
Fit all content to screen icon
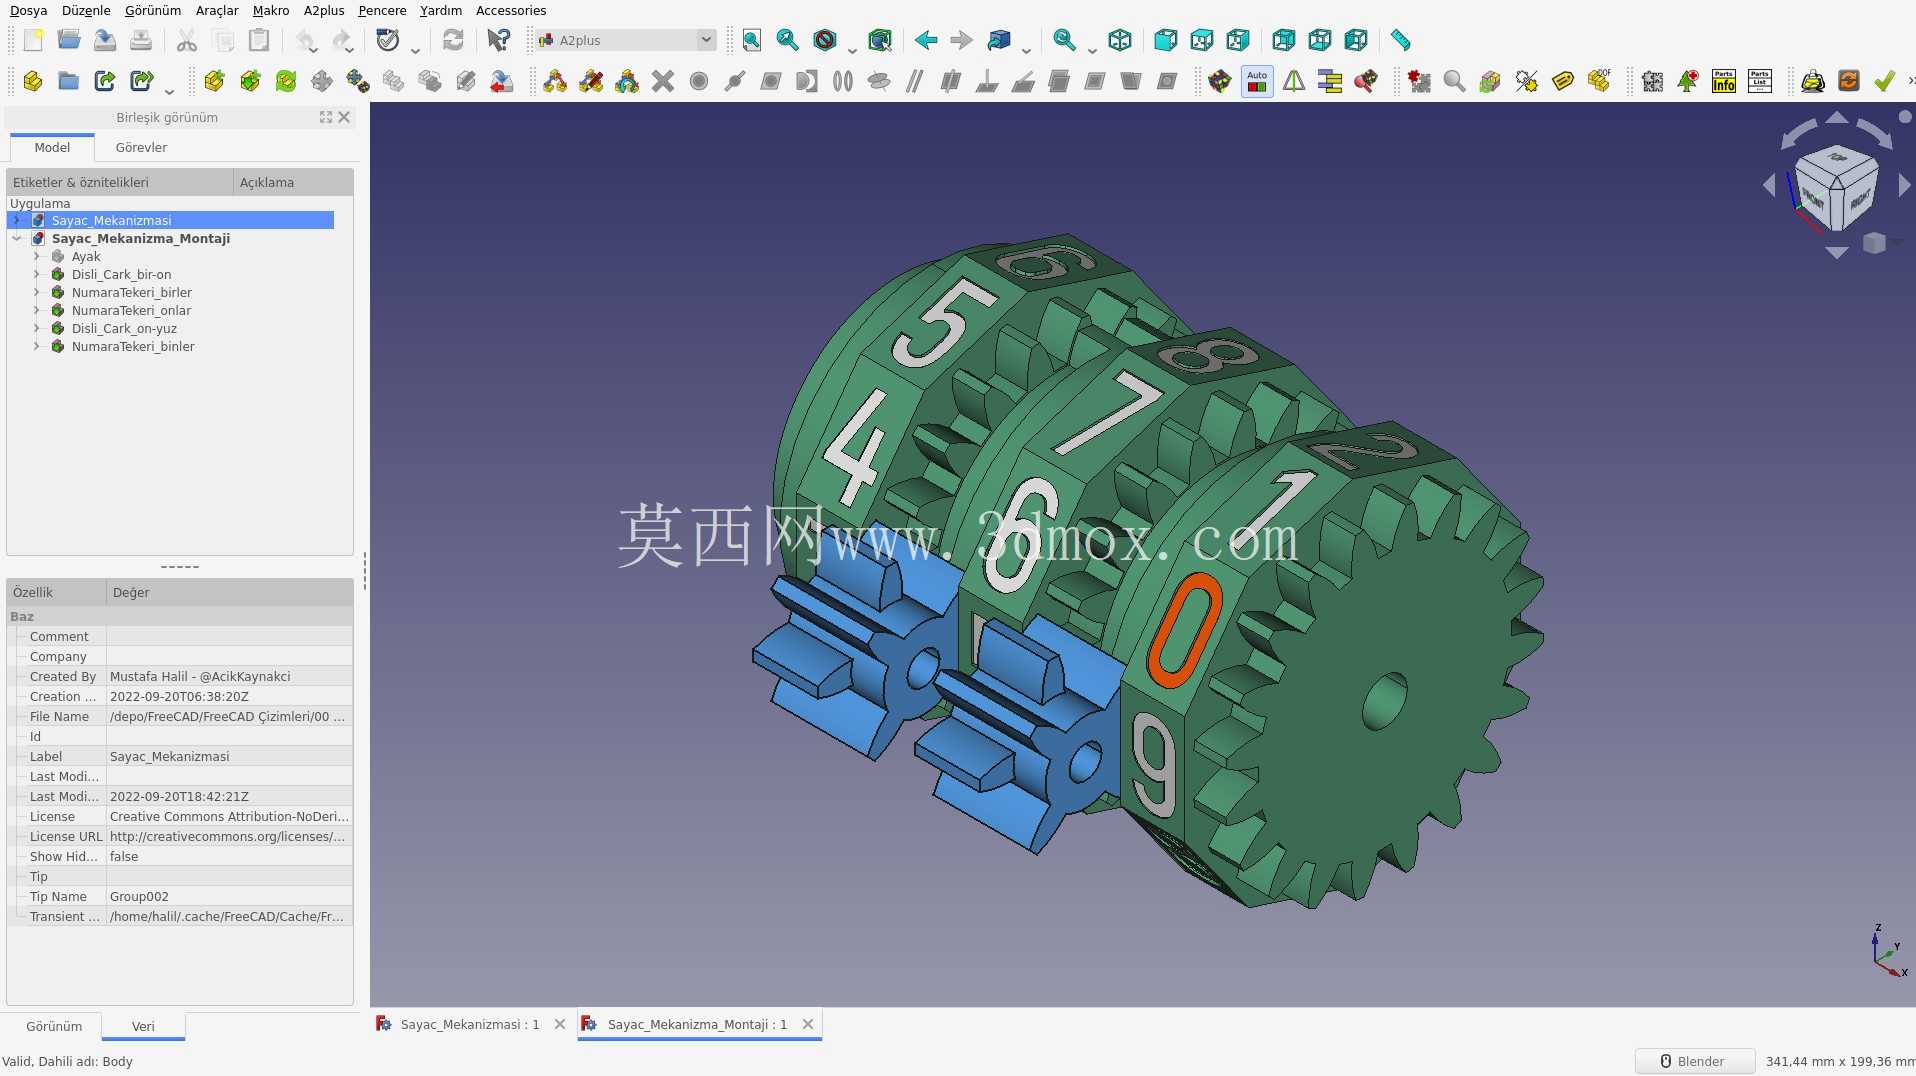(752, 40)
